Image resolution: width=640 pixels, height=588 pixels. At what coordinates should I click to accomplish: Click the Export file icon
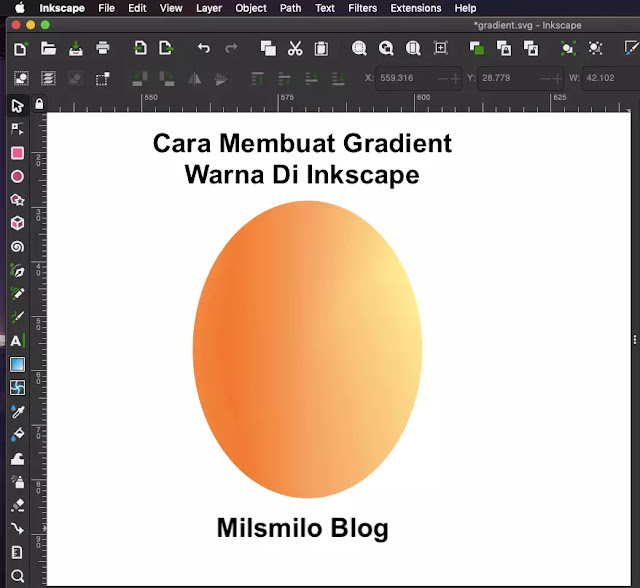pos(166,49)
